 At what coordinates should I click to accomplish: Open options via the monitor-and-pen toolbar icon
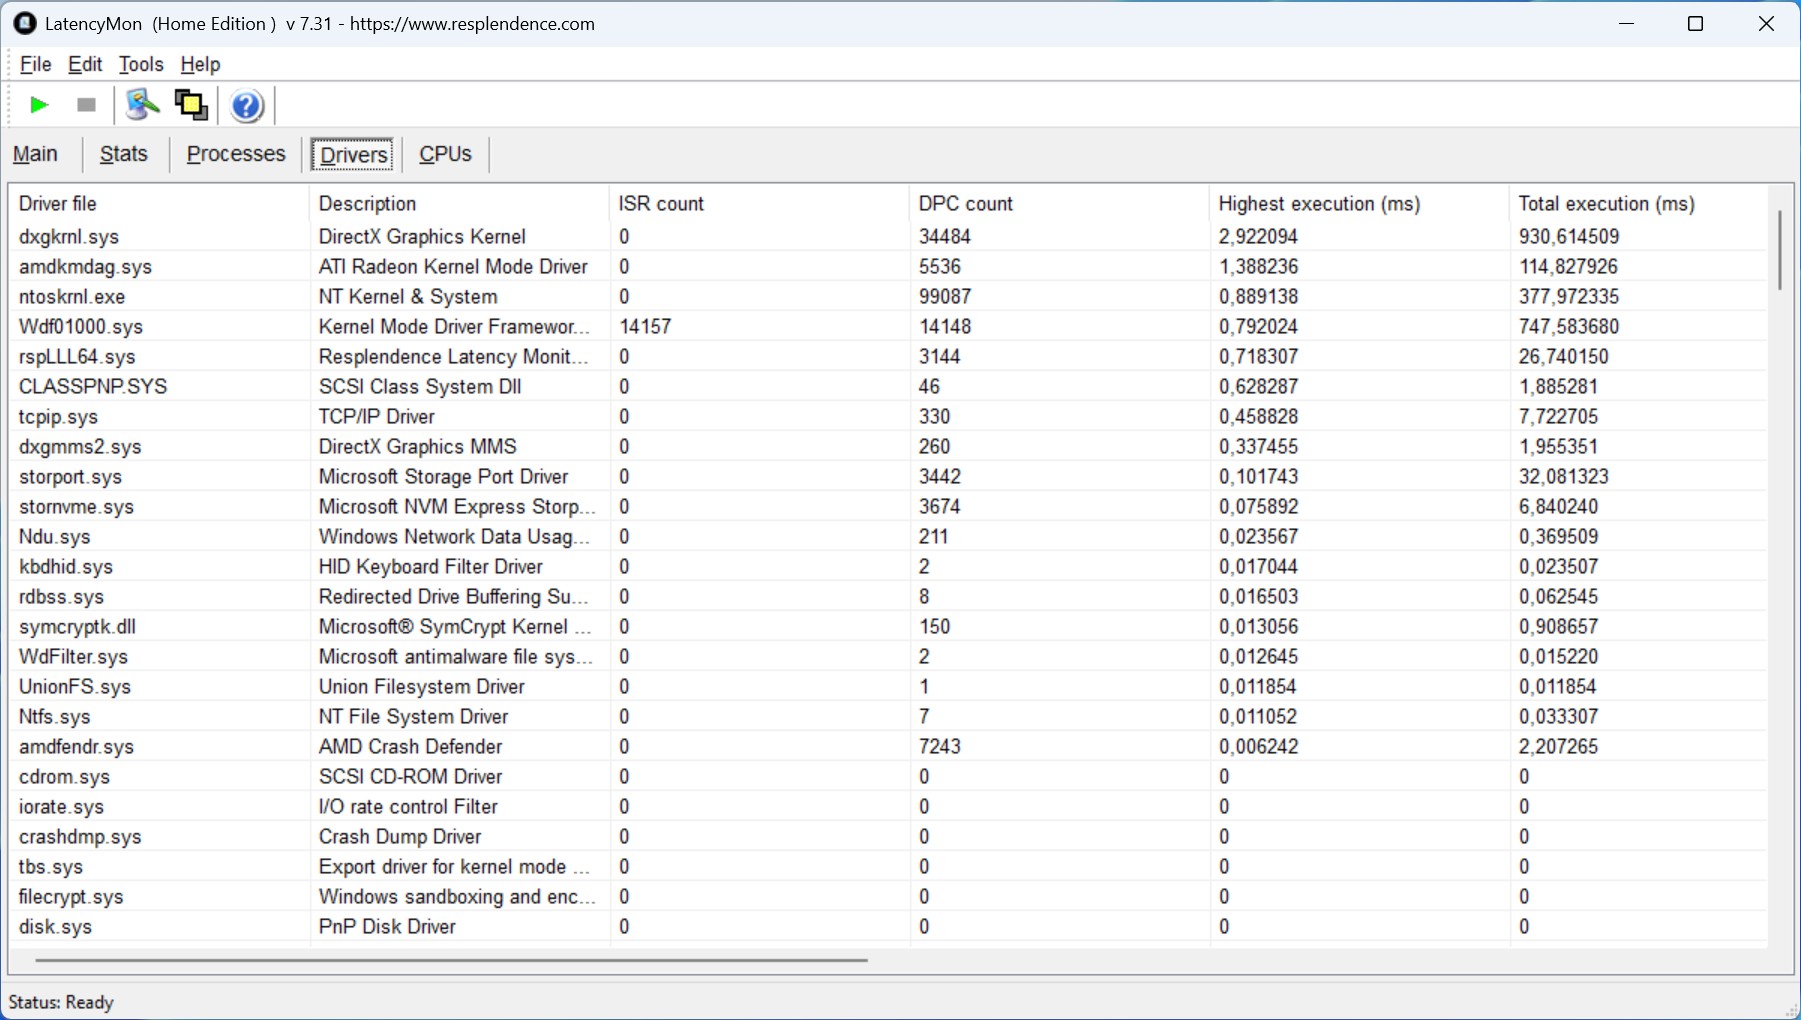[x=142, y=105]
